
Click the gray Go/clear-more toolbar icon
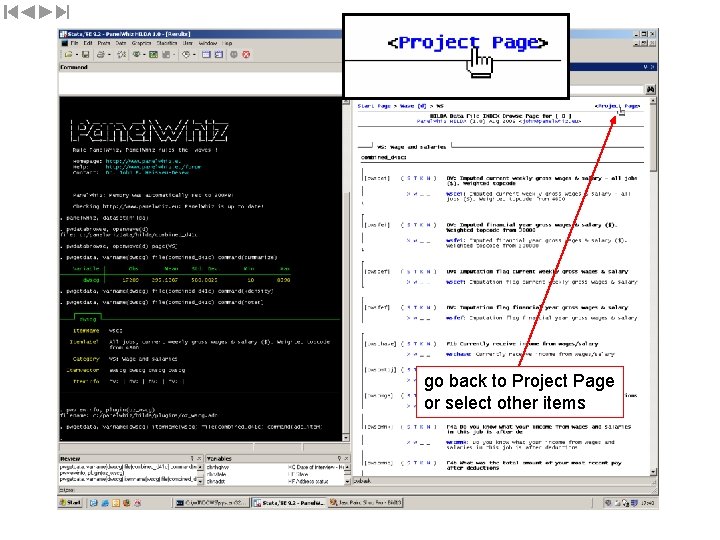(234, 55)
